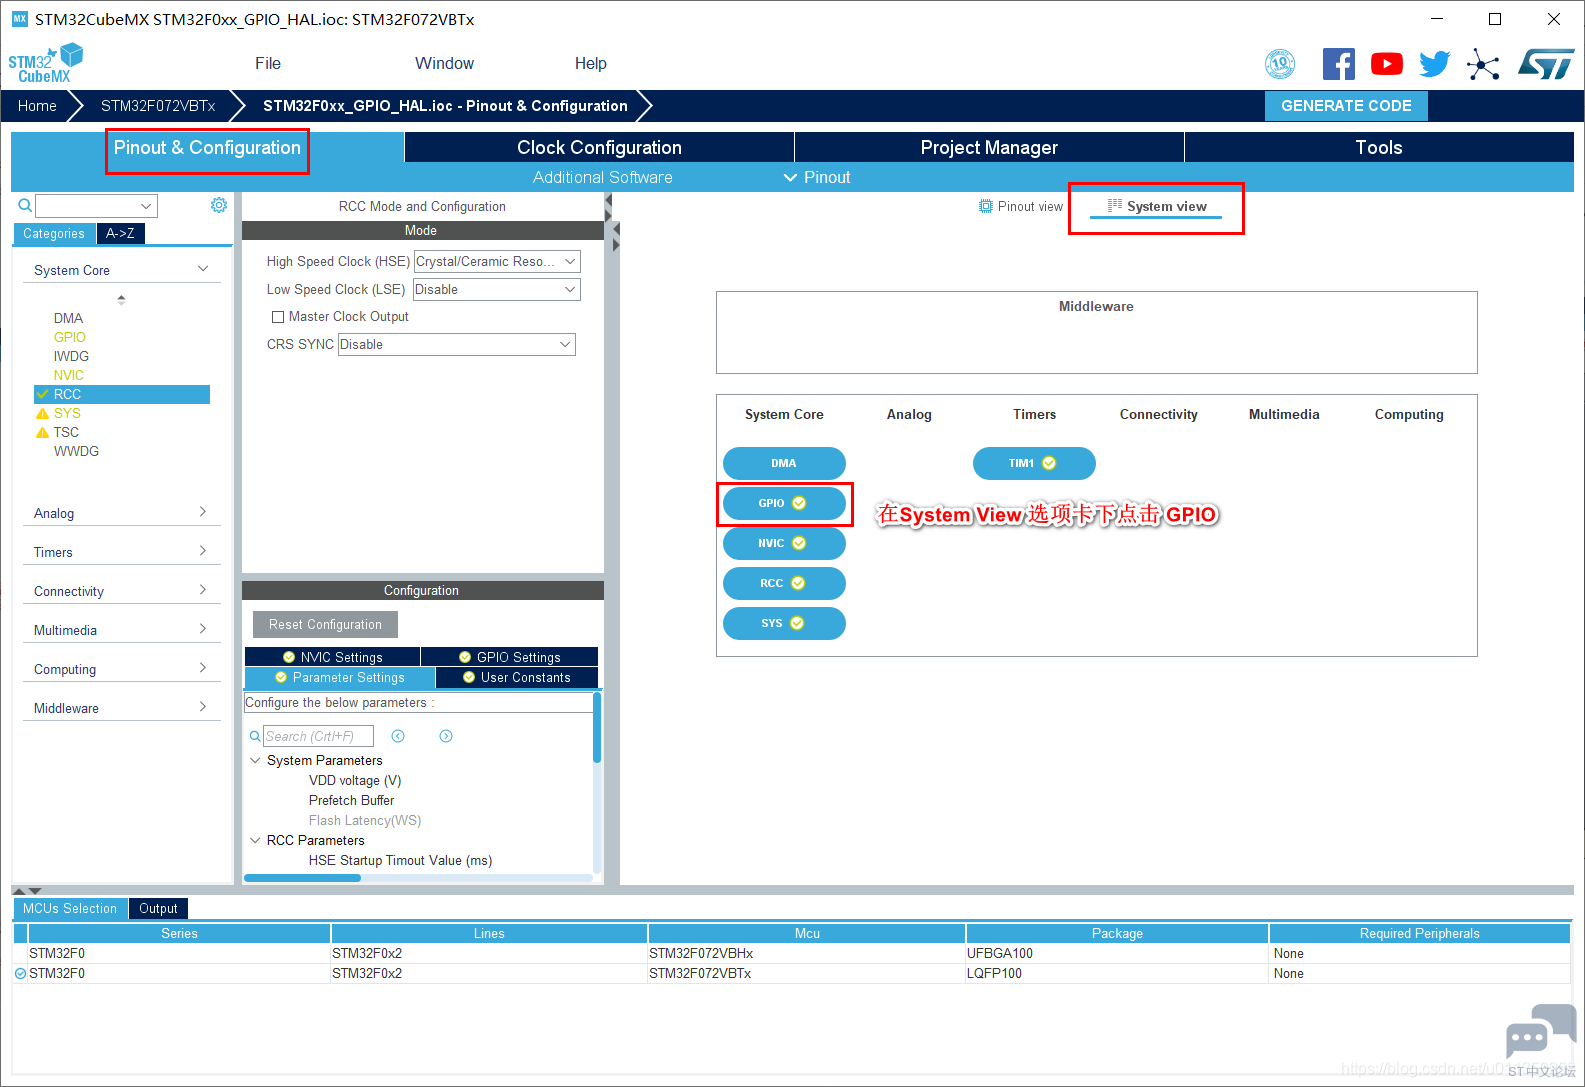Open the User Constants tab
Viewport: 1585px width, 1087px height.
click(x=517, y=677)
